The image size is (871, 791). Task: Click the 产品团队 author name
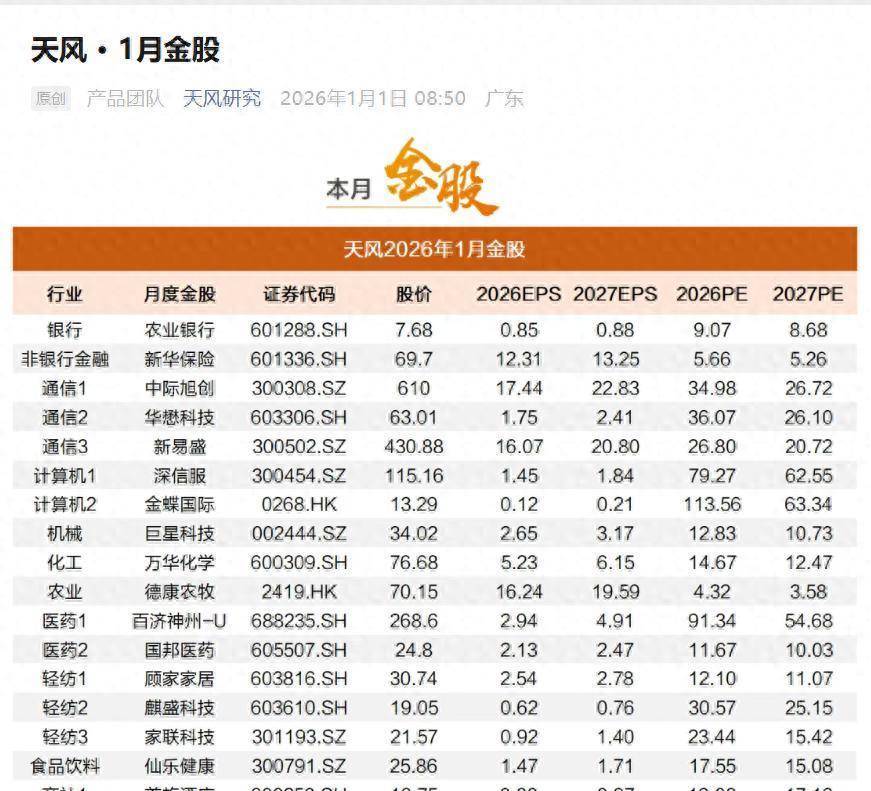pos(125,98)
